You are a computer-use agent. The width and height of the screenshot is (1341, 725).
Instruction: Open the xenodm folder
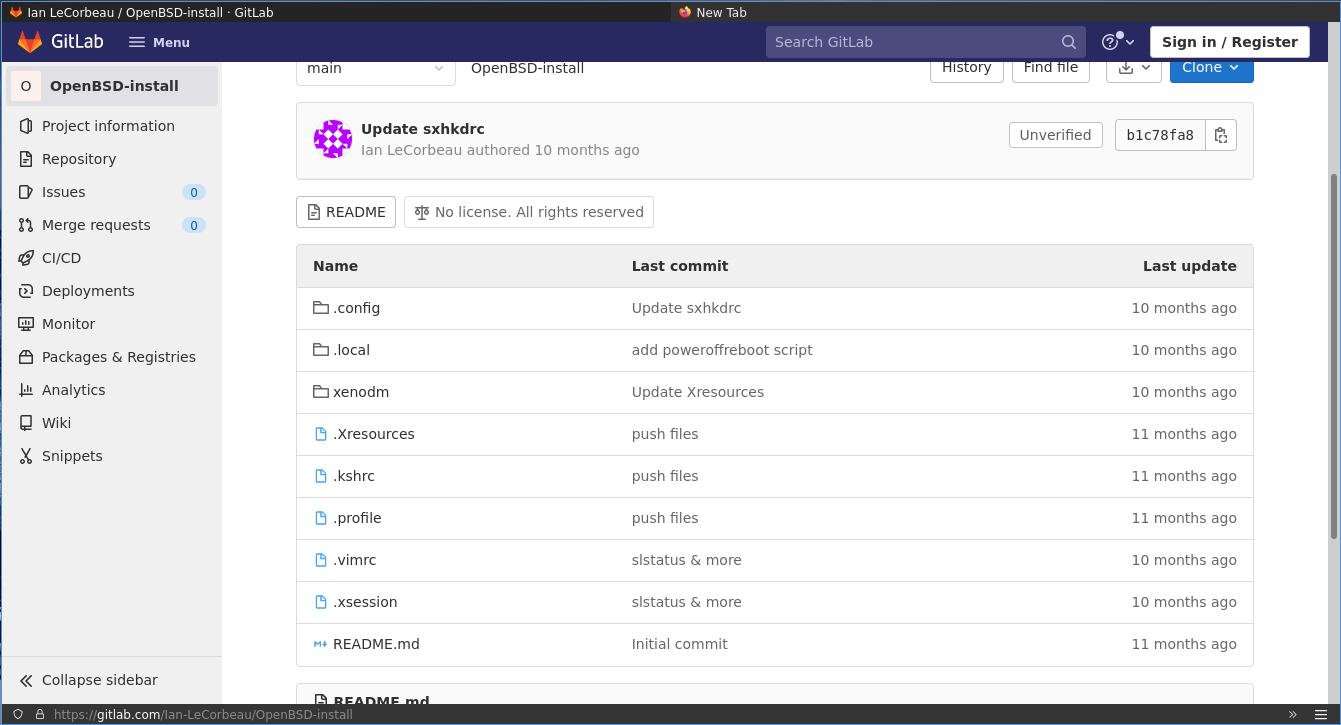pyautogui.click(x=361, y=392)
